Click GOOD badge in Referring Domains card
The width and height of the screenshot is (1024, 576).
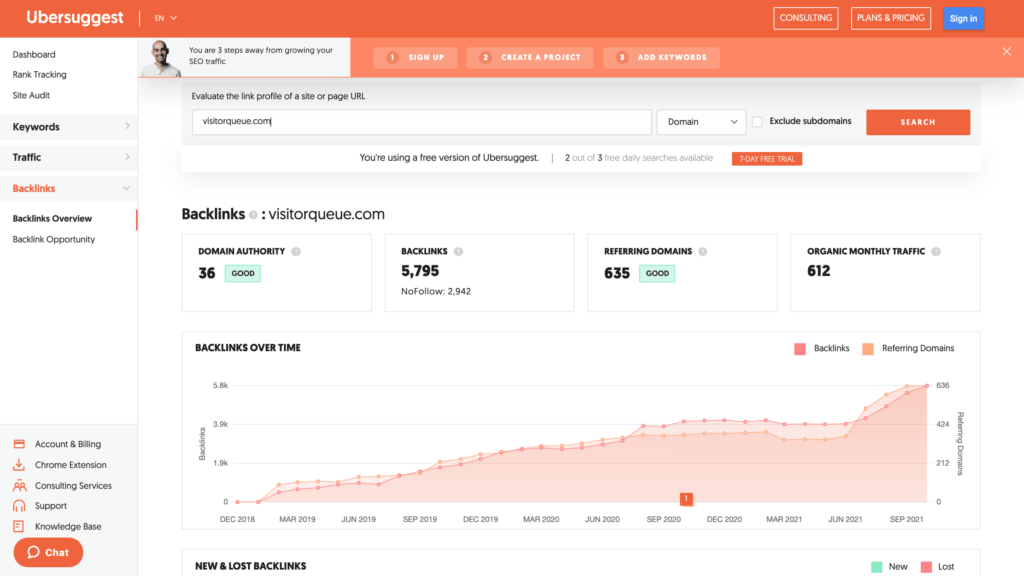pos(657,274)
